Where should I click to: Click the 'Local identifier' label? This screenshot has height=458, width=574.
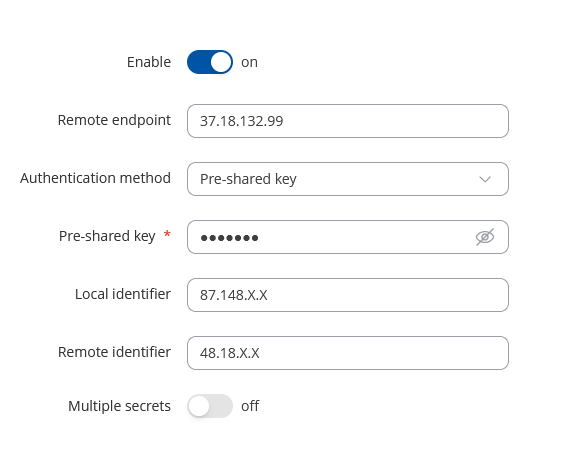123,294
